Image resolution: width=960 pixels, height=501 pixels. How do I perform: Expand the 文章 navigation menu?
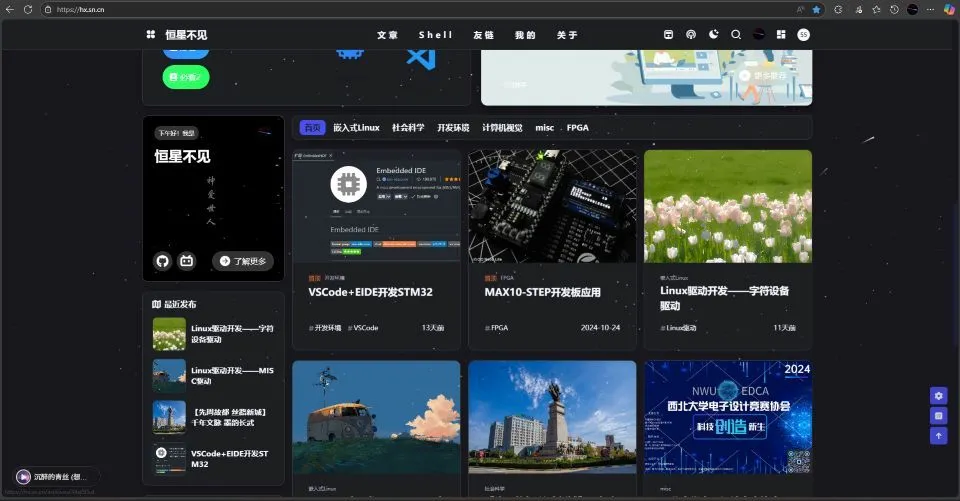[387, 35]
